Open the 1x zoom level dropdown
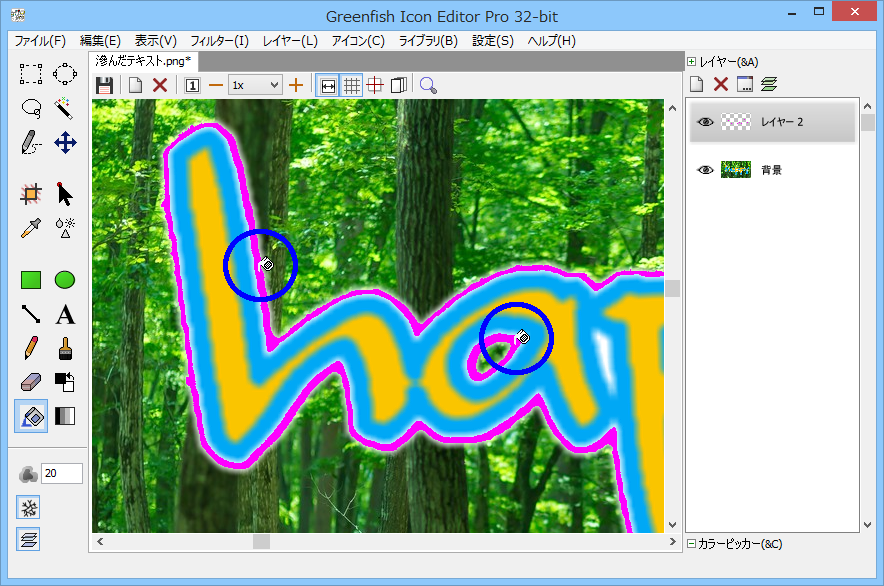This screenshot has width=884, height=586. tap(255, 85)
